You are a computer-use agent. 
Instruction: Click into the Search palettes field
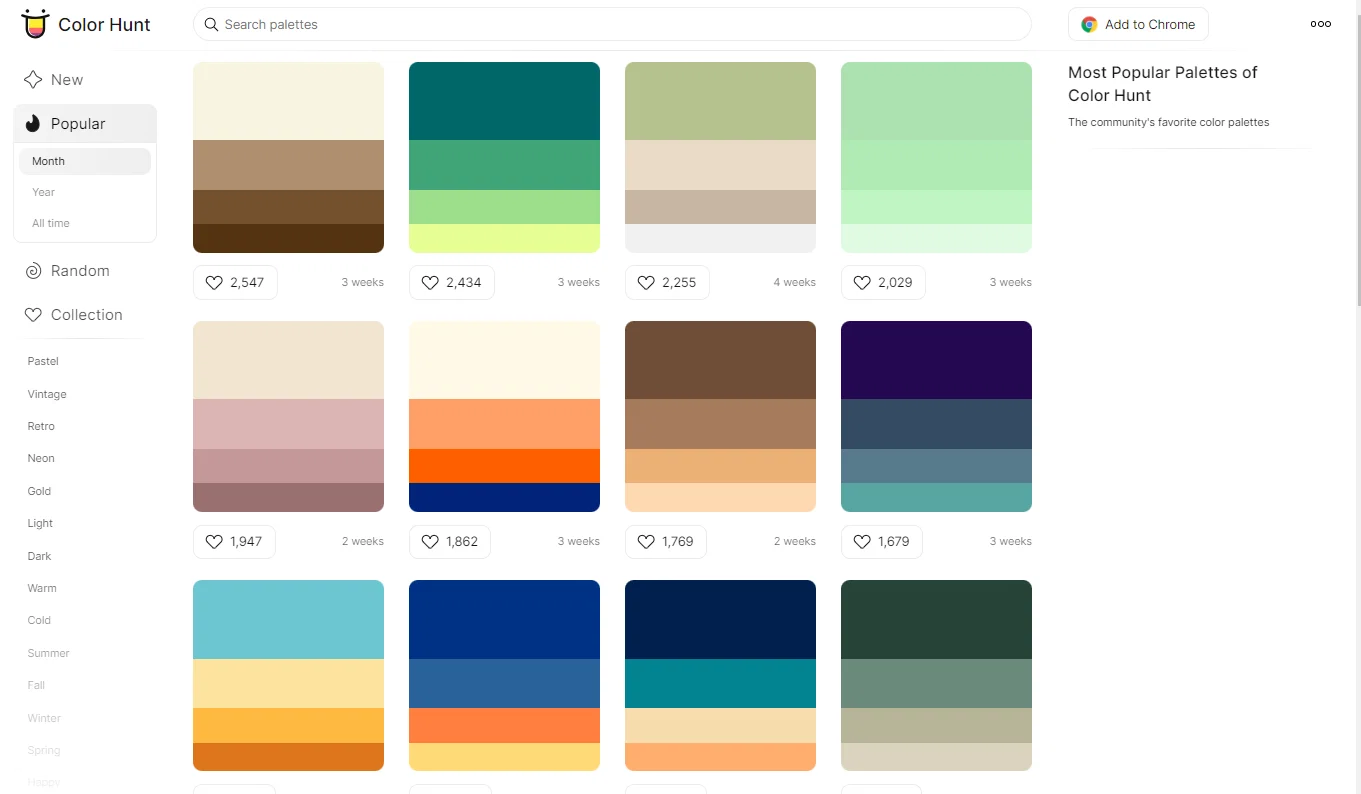click(612, 24)
